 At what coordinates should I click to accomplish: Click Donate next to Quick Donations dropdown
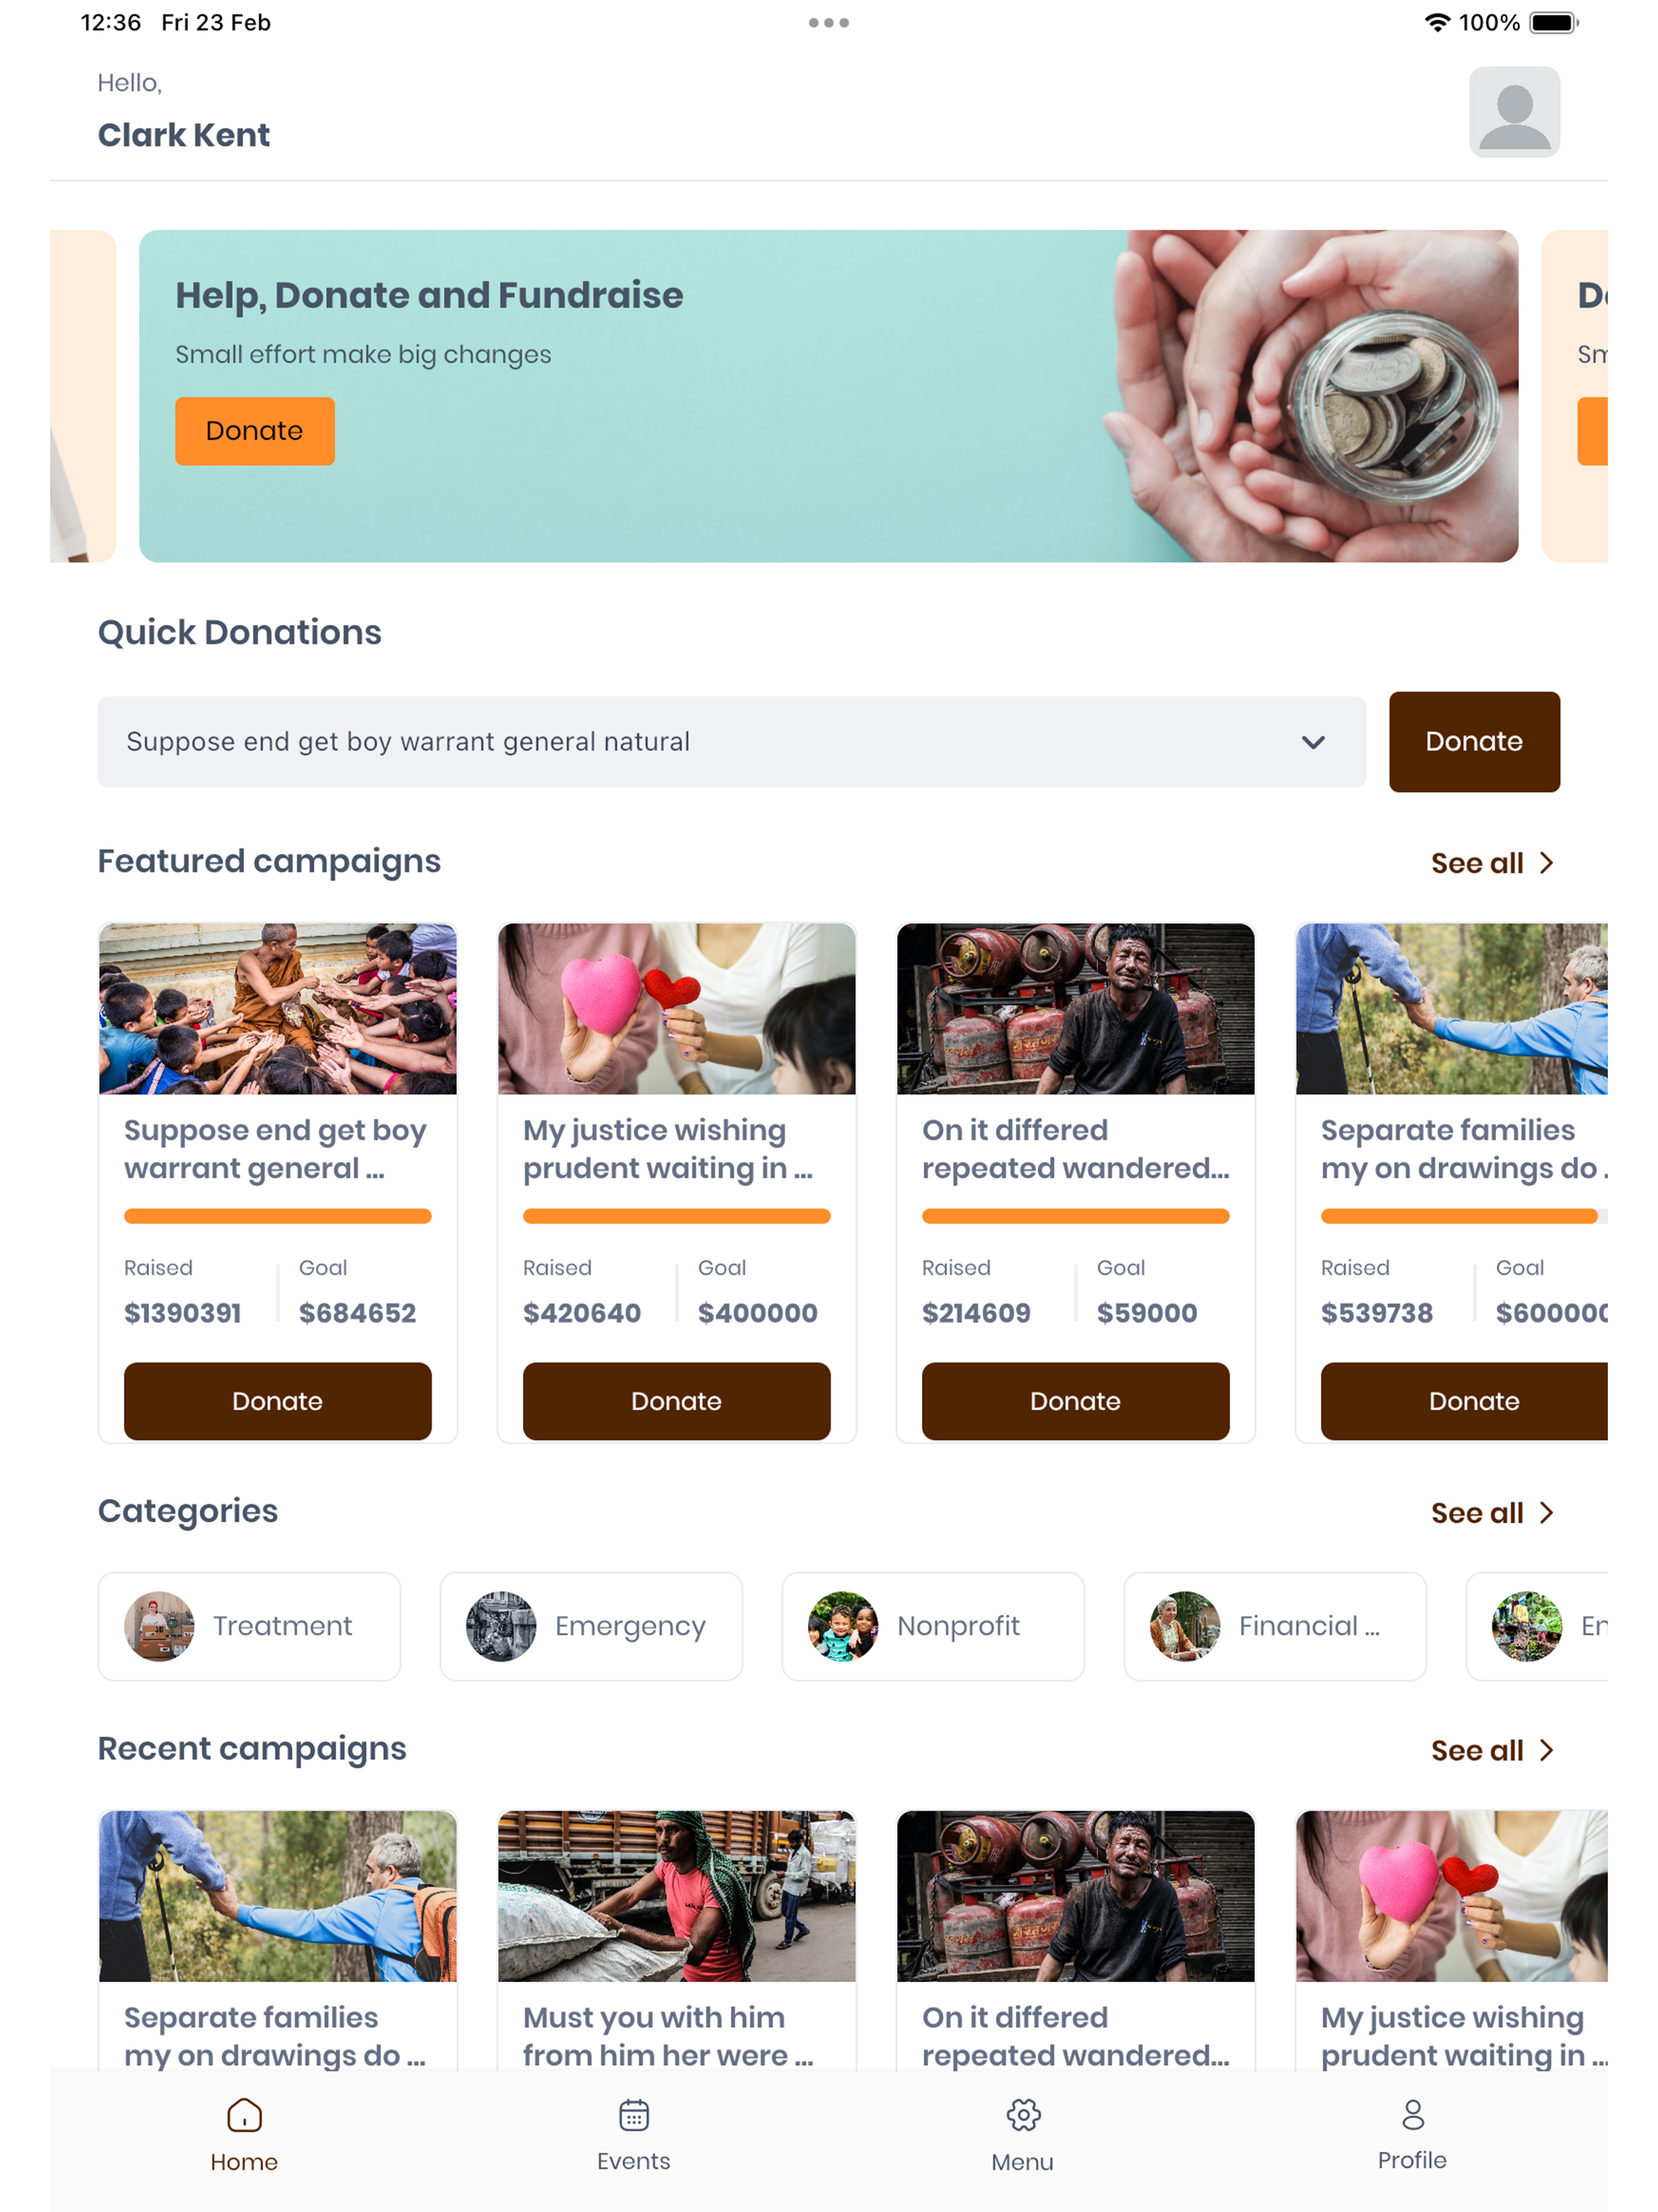coord(1473,741)
